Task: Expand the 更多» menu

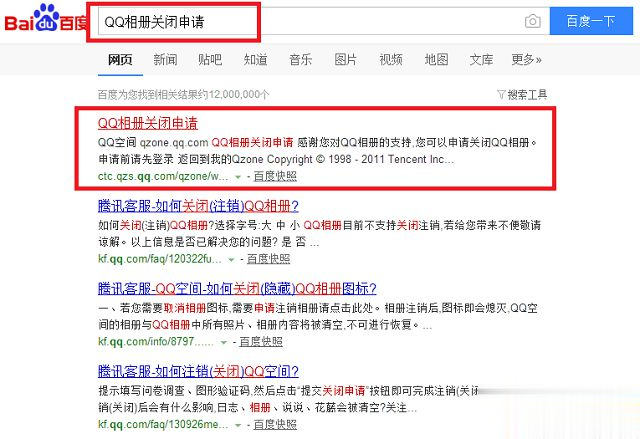Action: [x=527, y=60]
